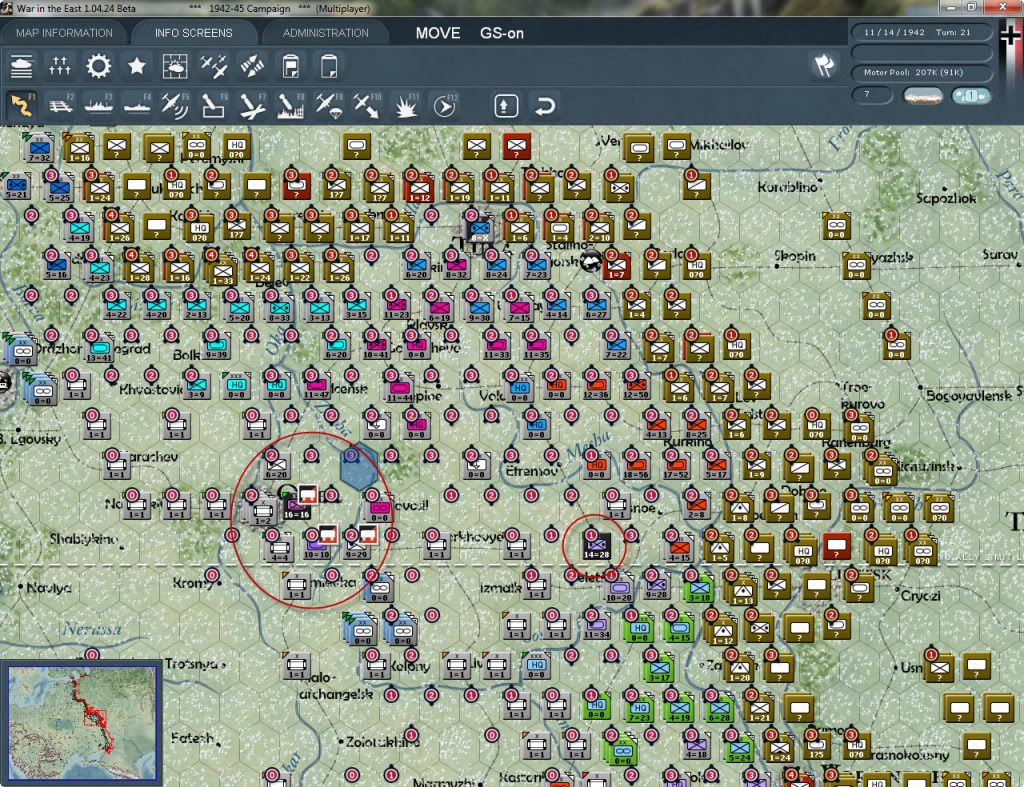
Task: Click the crossed arrows battle icon
Action: [252, 66]
